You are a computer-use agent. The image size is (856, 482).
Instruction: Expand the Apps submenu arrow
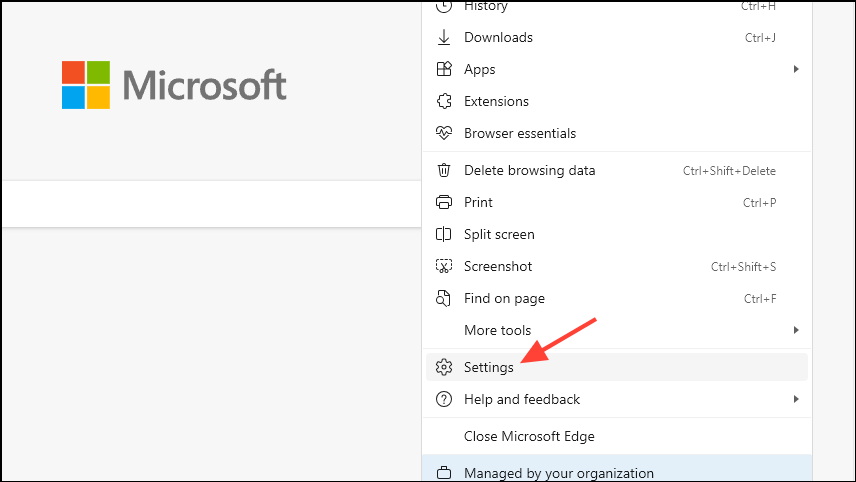click(796, 70)
